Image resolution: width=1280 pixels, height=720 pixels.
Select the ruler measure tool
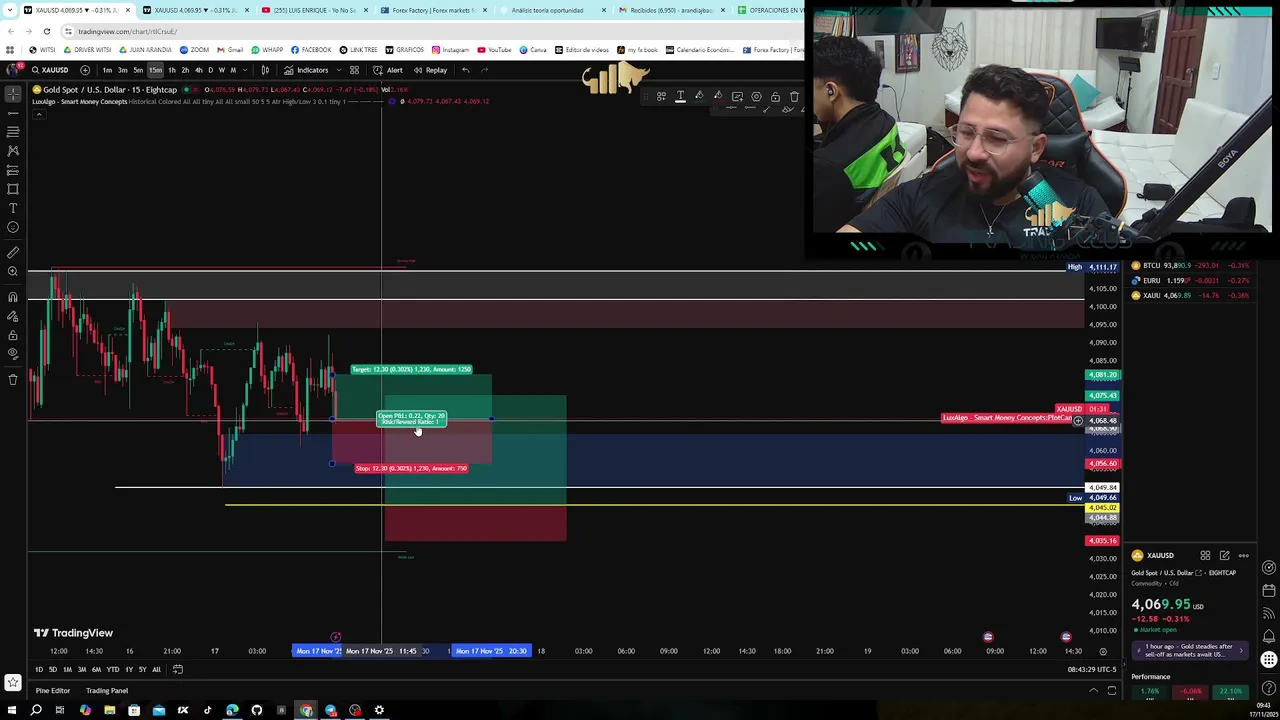tap(13, 252)
